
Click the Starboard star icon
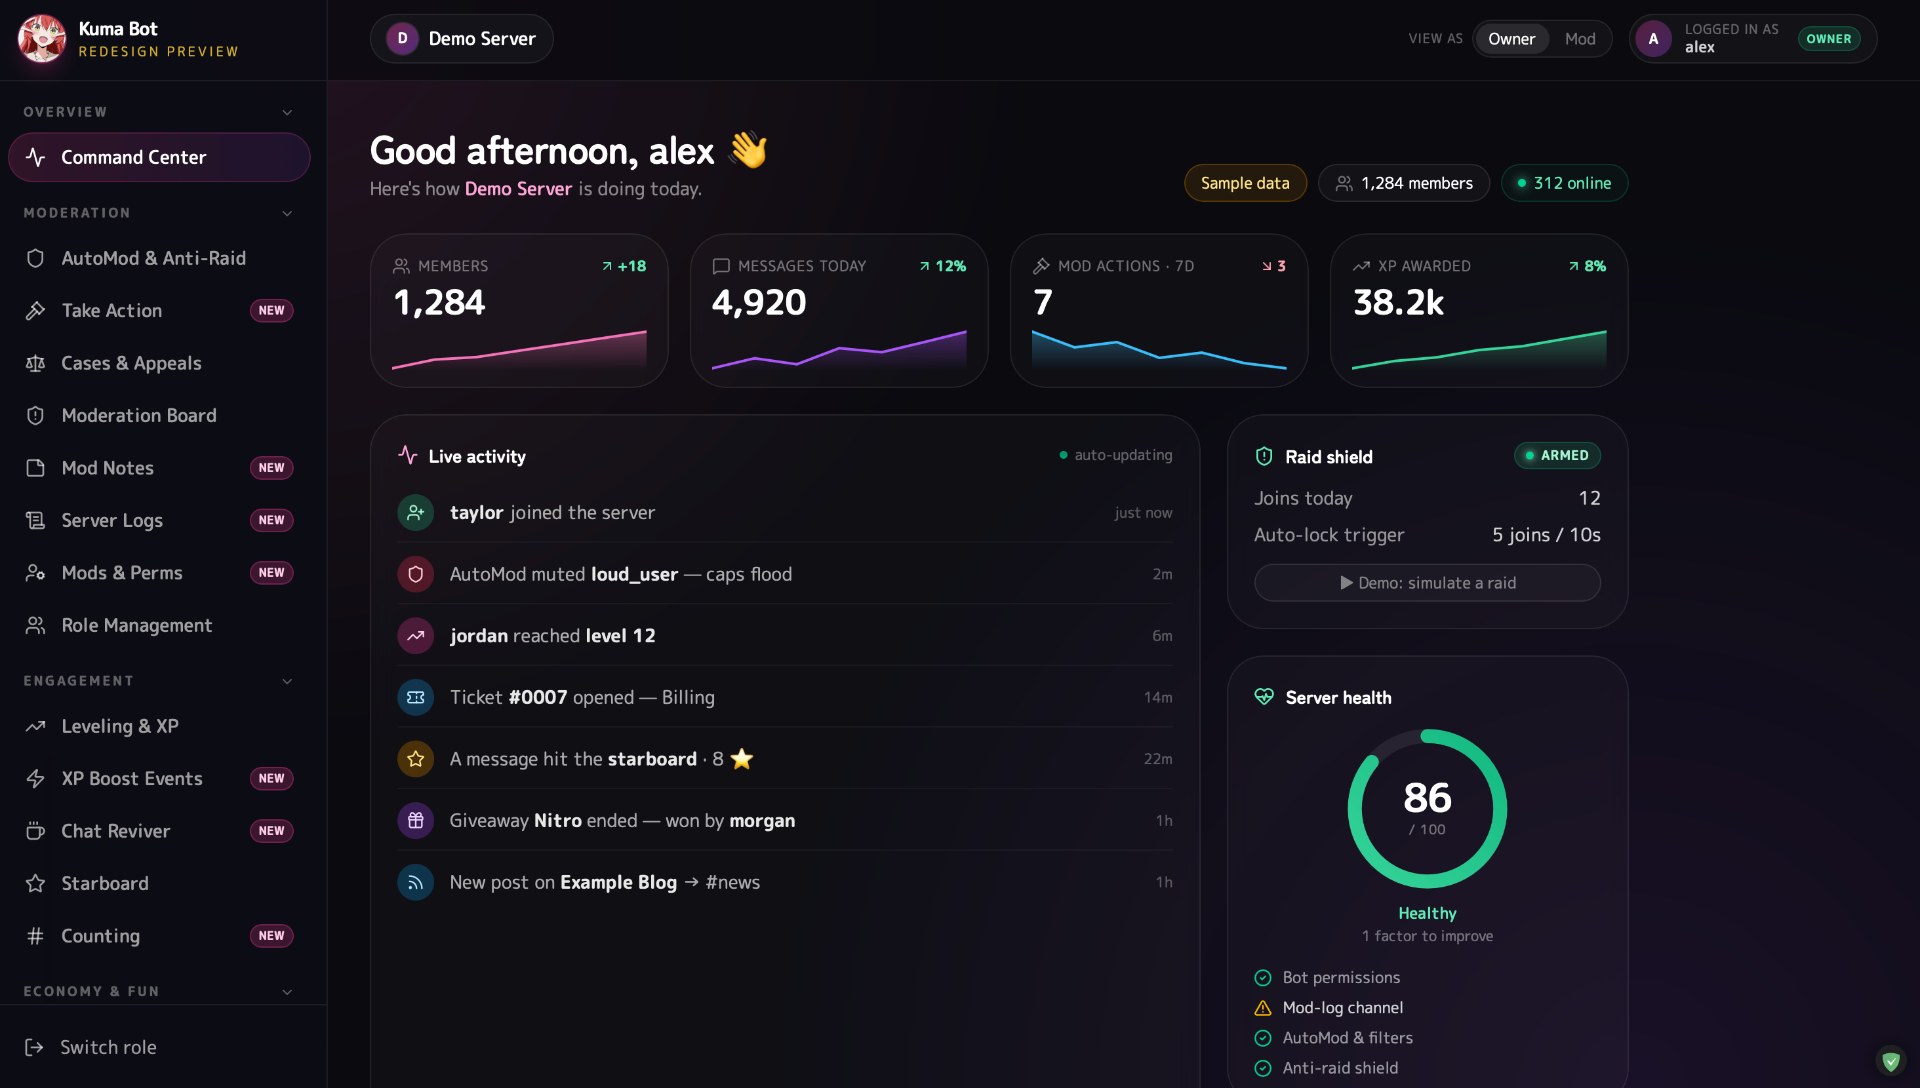click(35, 884)
